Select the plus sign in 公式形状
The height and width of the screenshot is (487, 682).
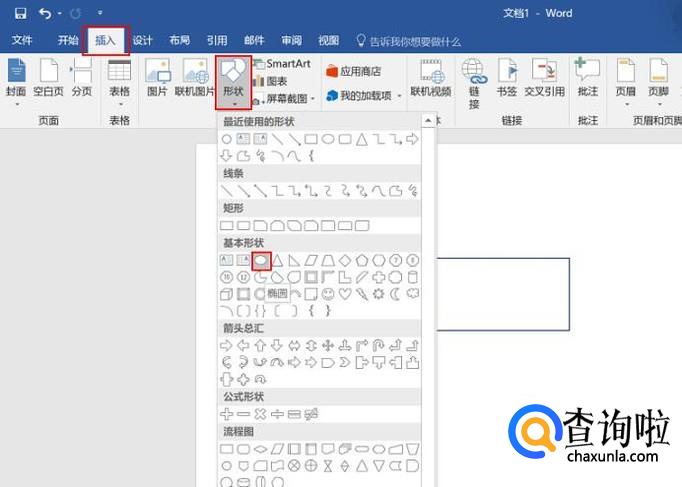coord(226,414)
